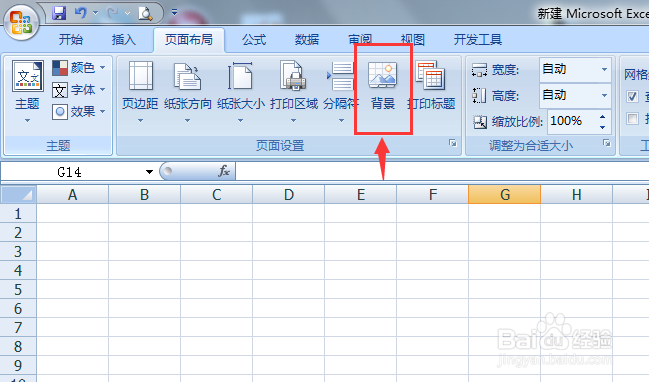Decrease 缩放比例 with down arrow

point(603,127)
